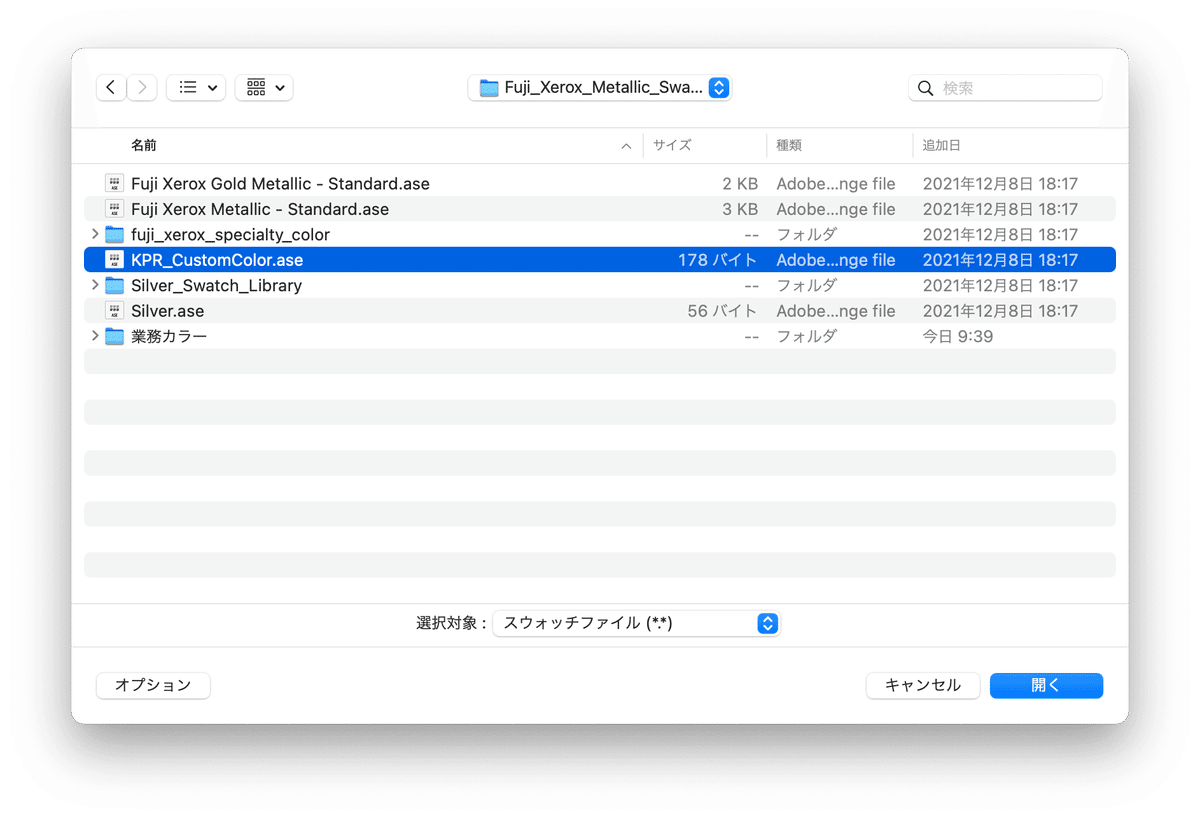
Task: Click the 開く button
Action: (1046, 685)
